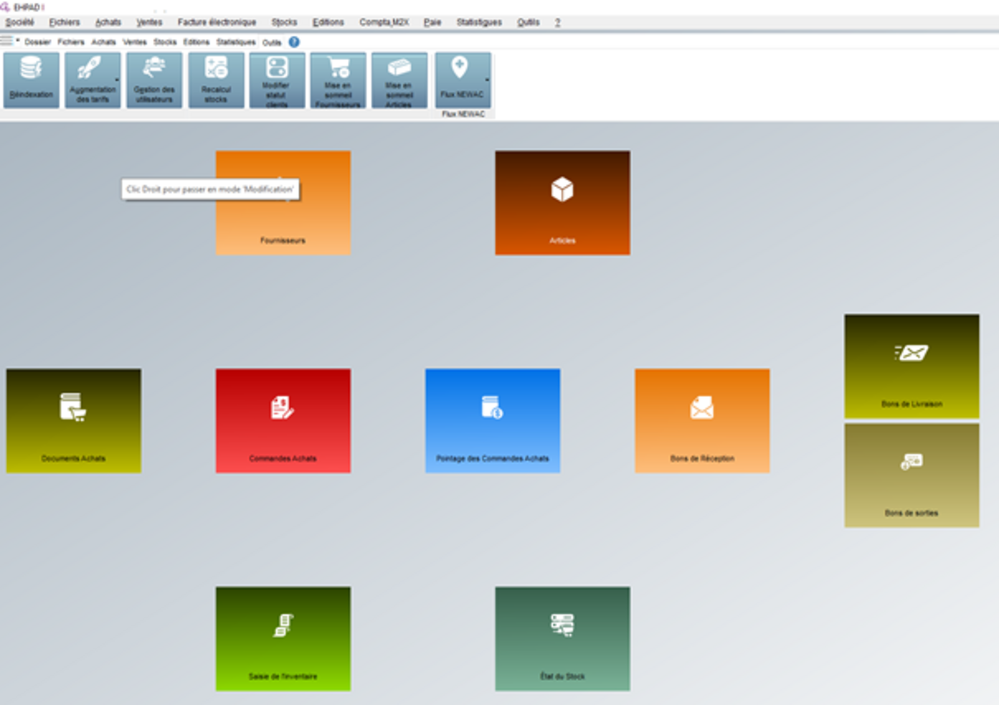
Task: Open the Facture électronique menu
Action: (x=216, y=22)
